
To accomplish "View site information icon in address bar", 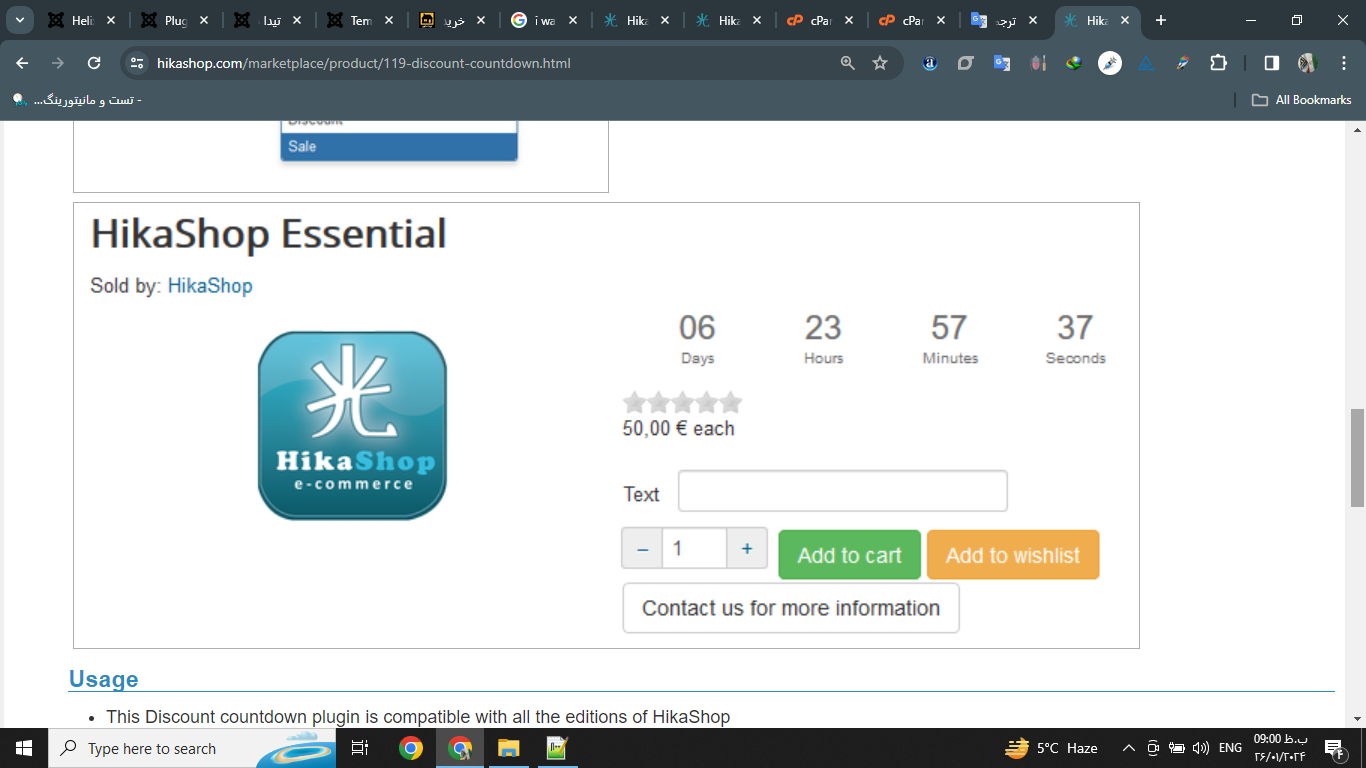I will (x=138, y=63).
